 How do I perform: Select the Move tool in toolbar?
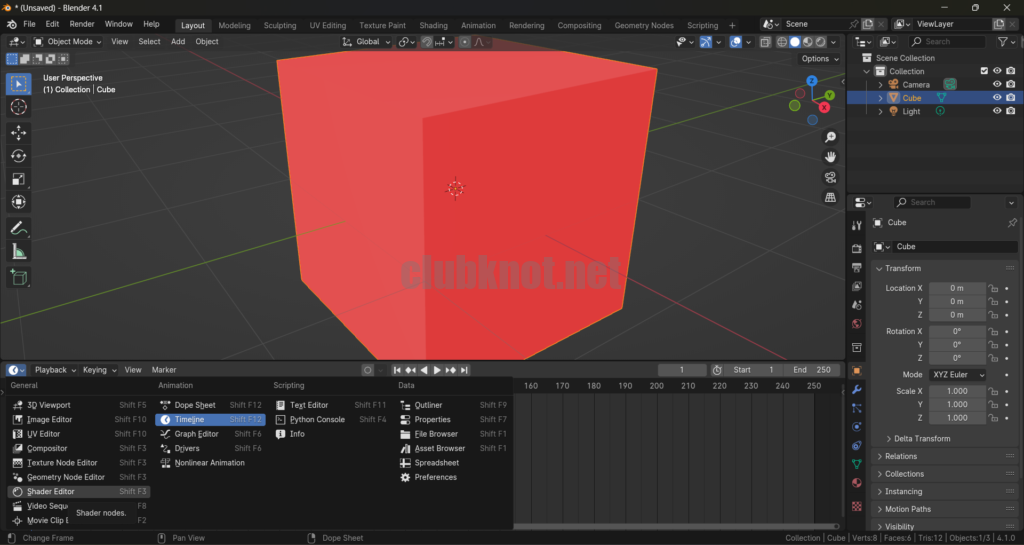[18, 132]
